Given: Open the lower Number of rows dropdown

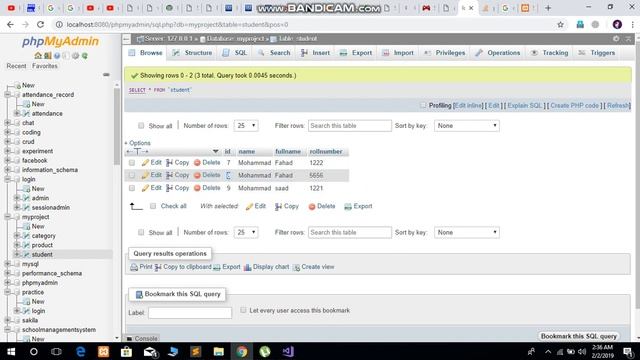Looking at the screenshot, I should 246,232.
